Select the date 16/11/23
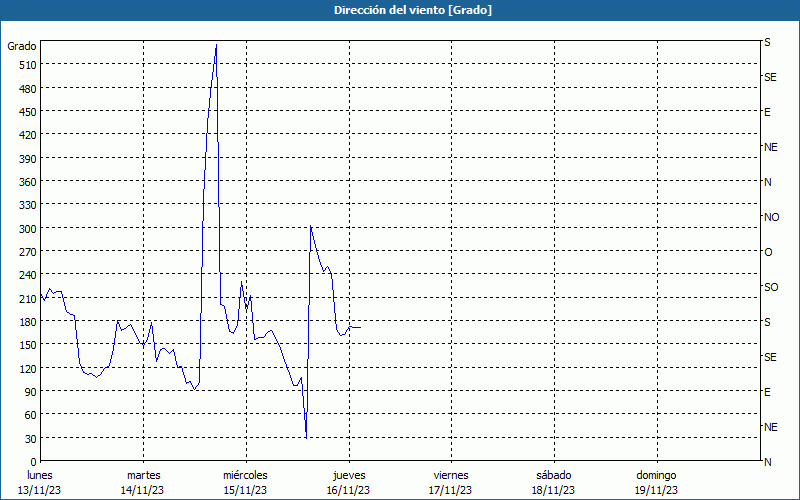The width and height of the screenshot is (800, 500). 348,491
